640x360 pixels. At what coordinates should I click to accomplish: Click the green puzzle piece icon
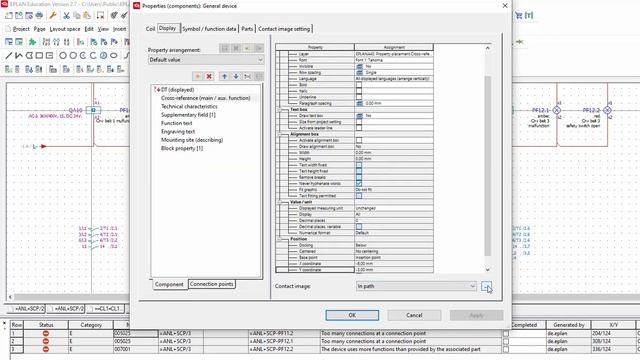(32, 42)
